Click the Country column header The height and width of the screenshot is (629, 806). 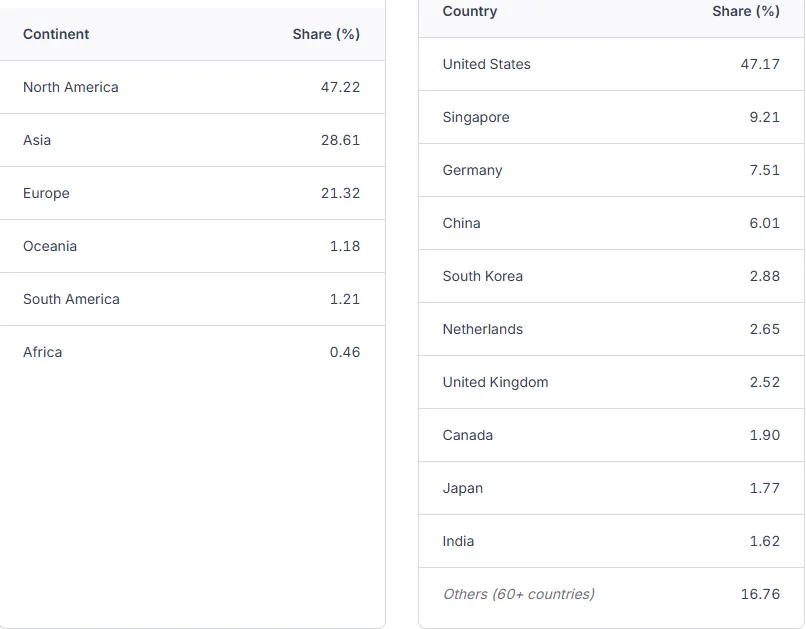click(470, 11)
